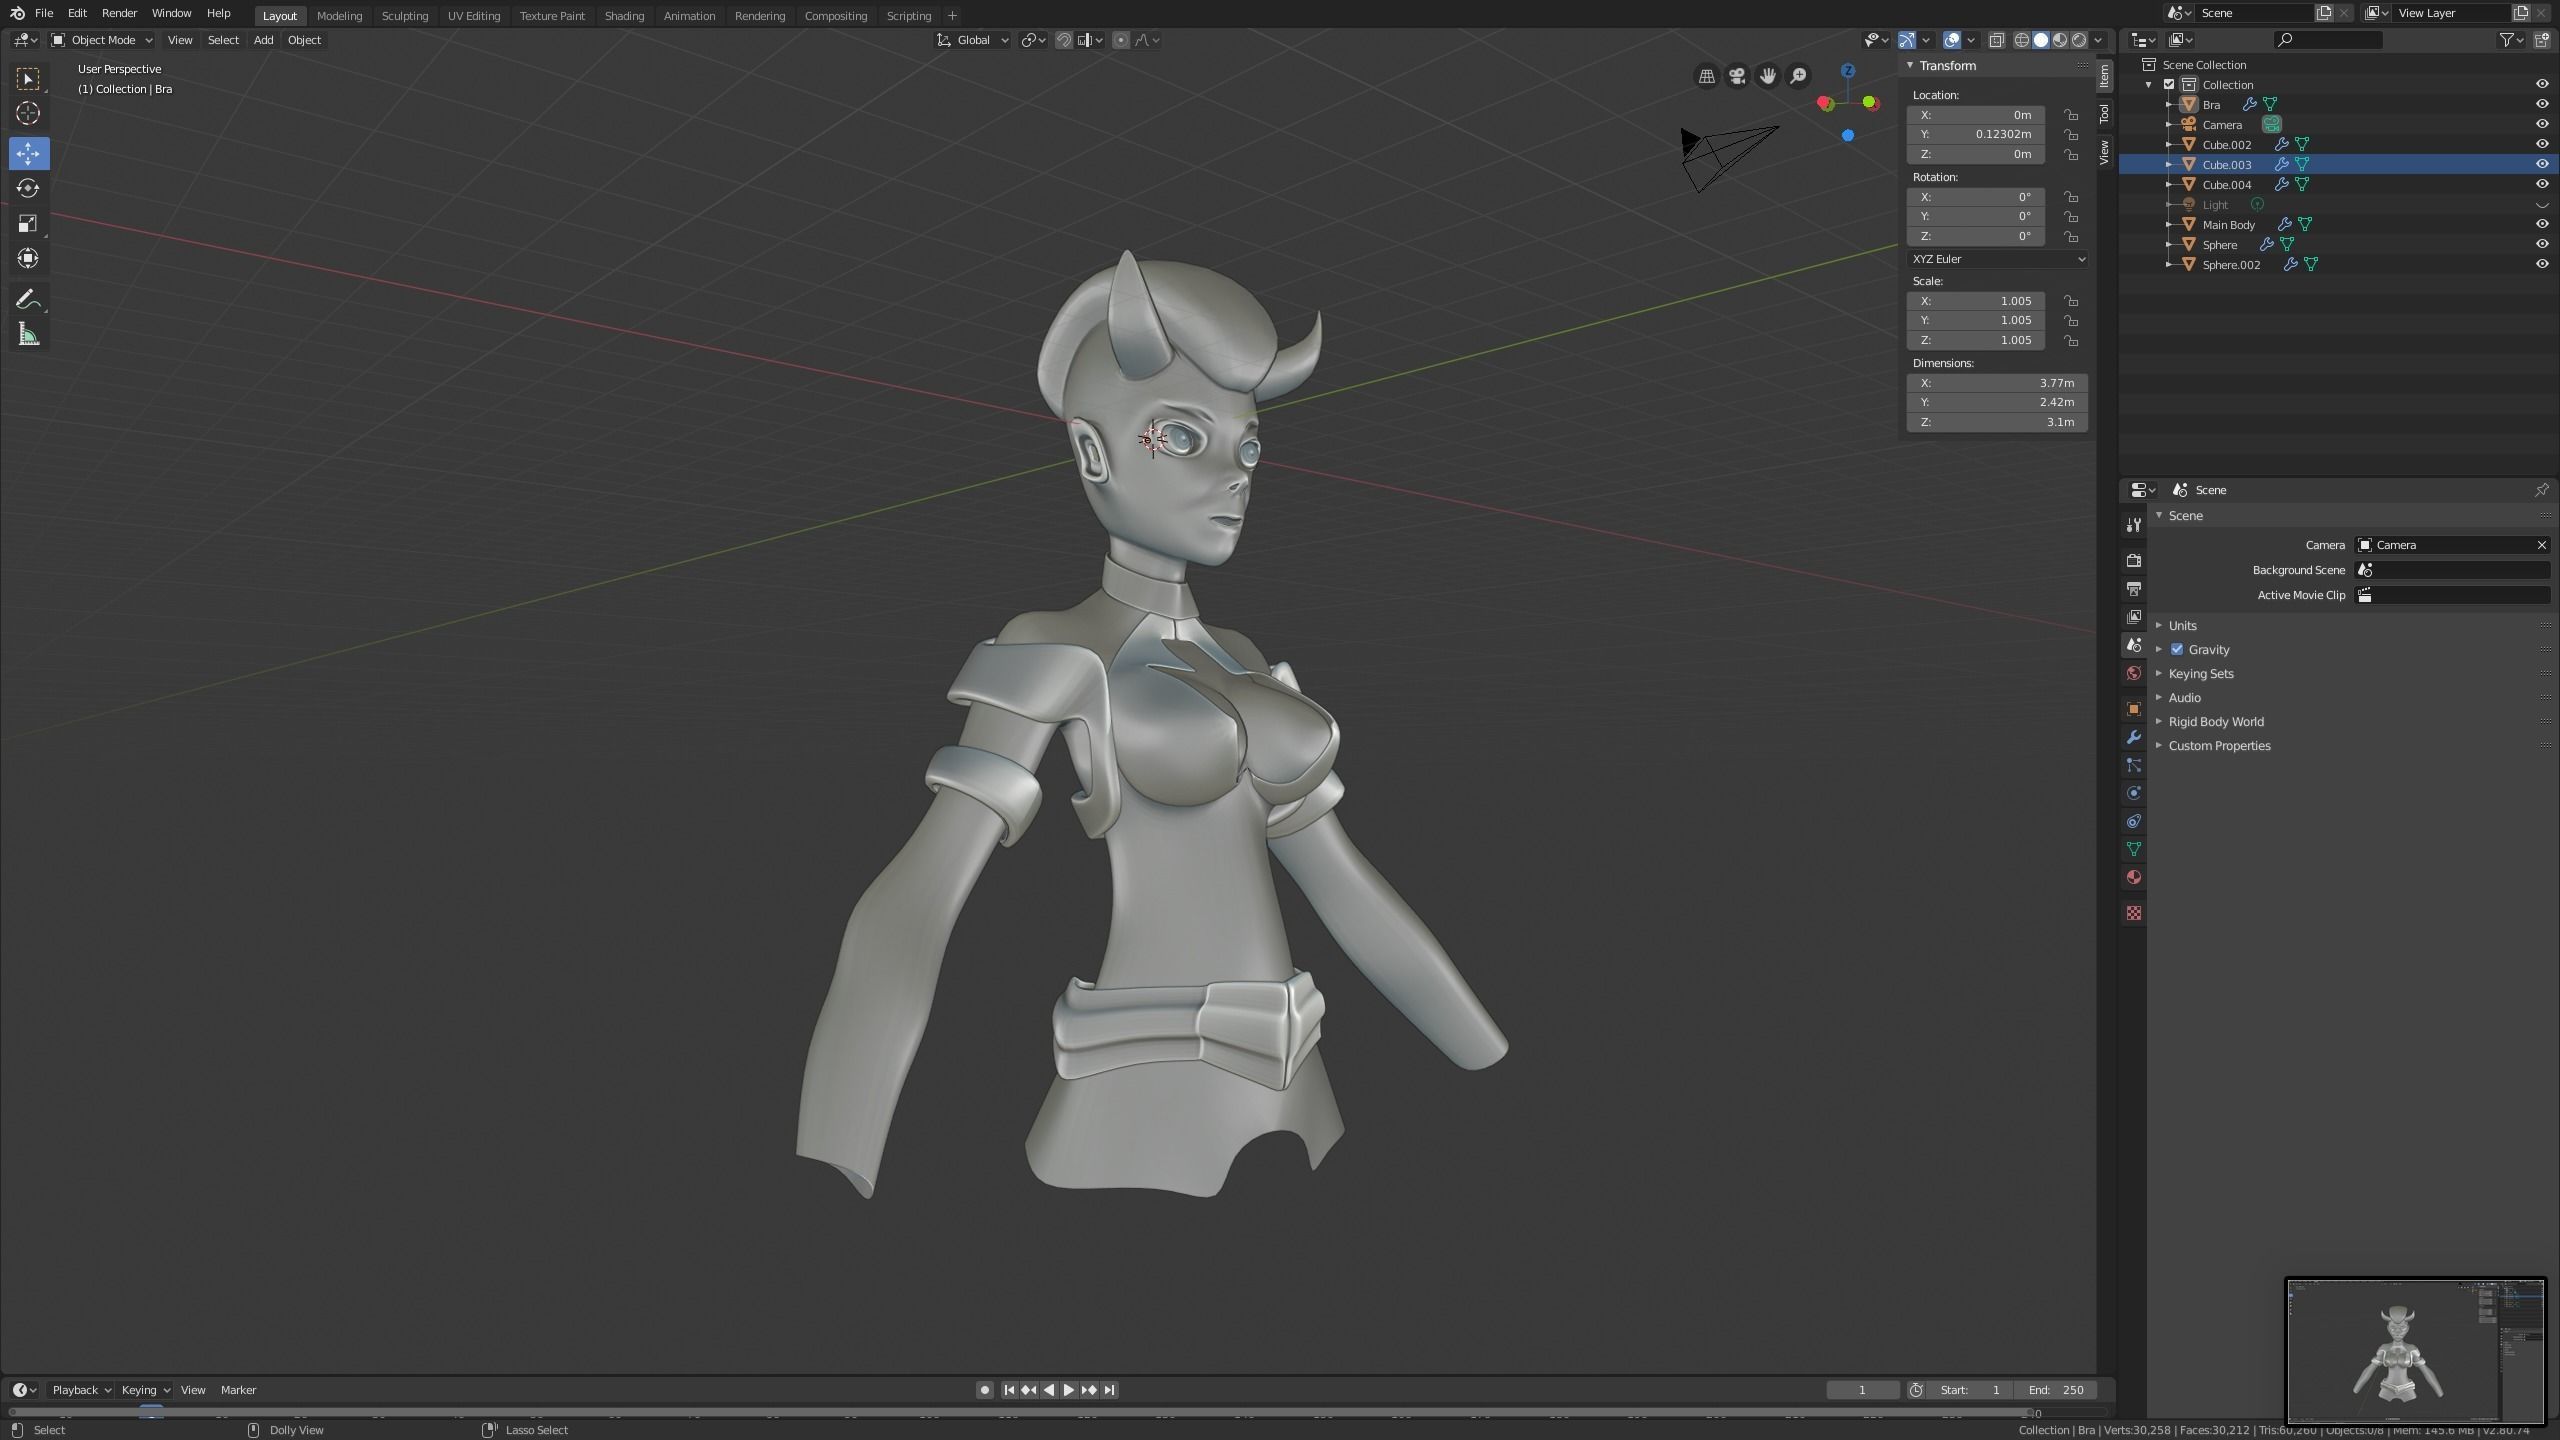Expand the Audio panel
The image size is (2560, 1440).
[2184, 697]
